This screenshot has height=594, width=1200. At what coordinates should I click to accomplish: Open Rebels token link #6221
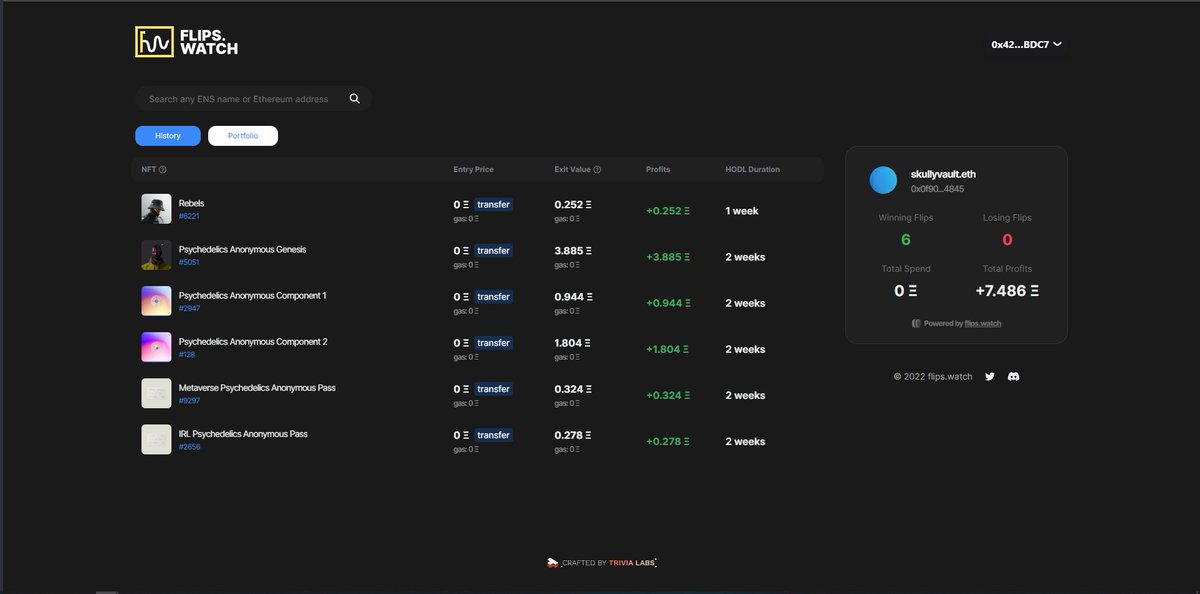[189, 216]
